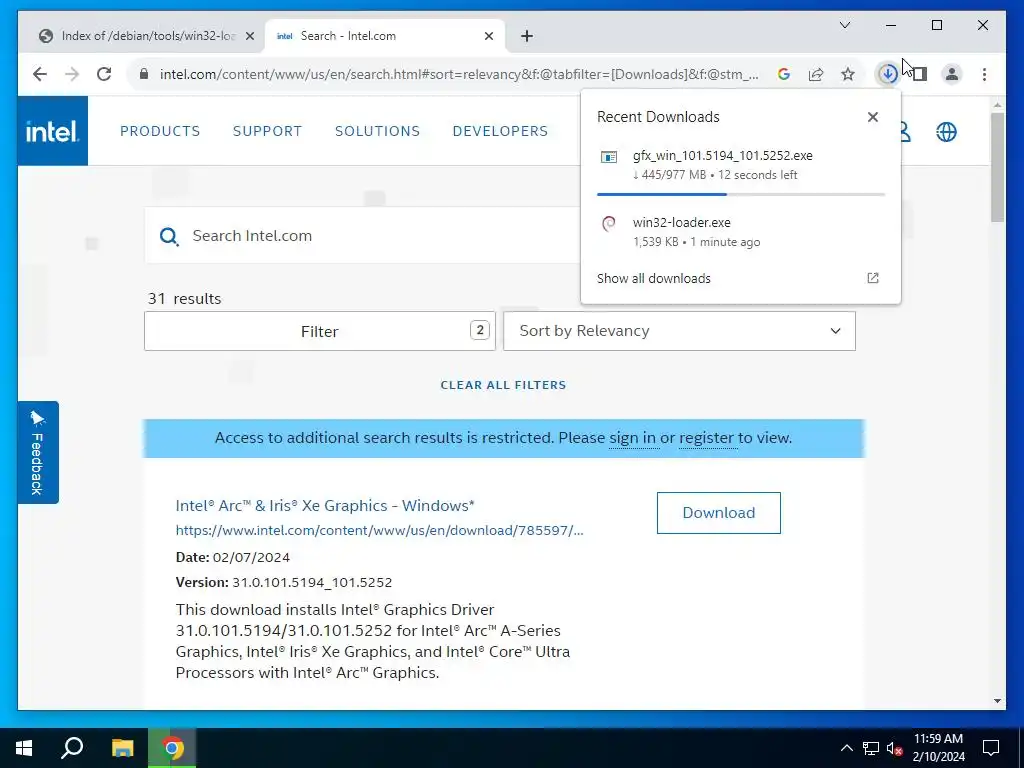Image resolution: width=1024 pixels, height=768 pixels.
Task: Bookmark this page with the star icon
Action: pos(848,74)
